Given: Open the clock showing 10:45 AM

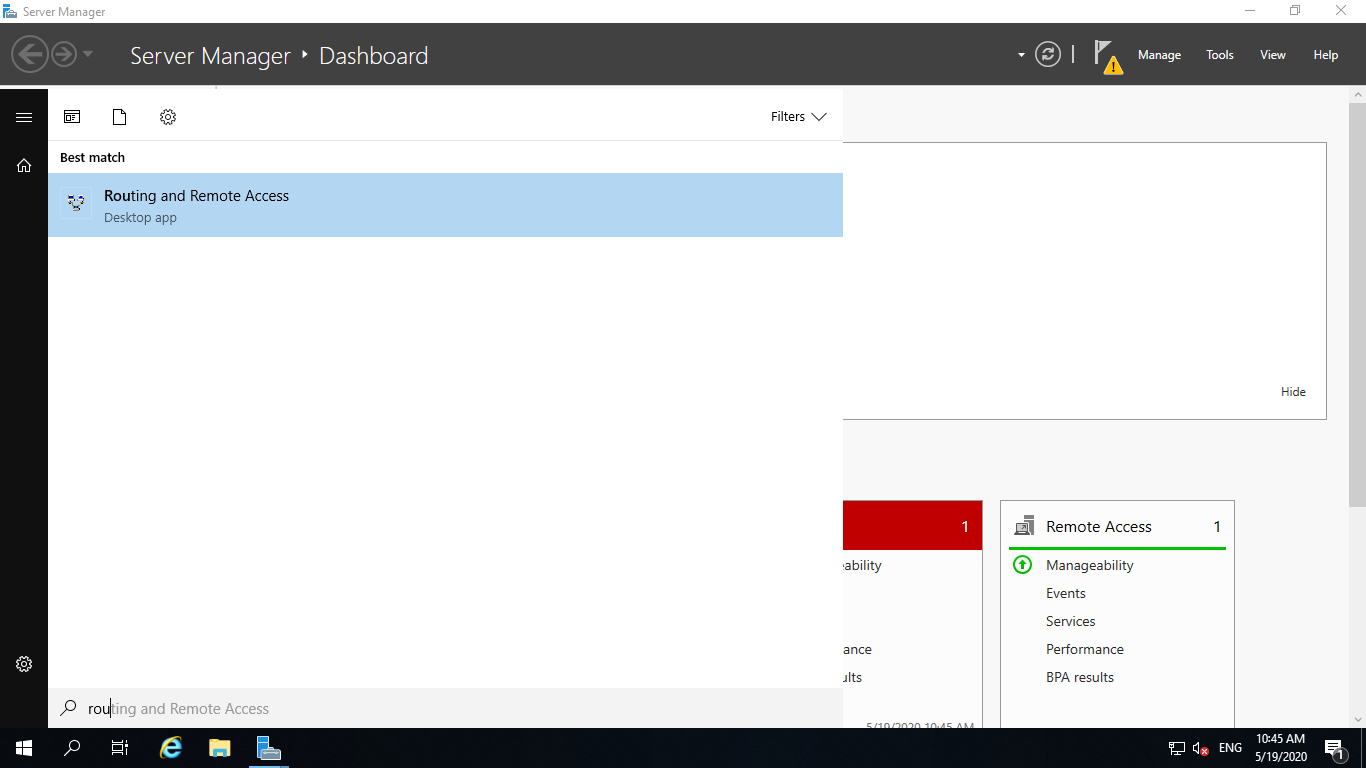Looking at the screenshot, I should pos(1281,748).
